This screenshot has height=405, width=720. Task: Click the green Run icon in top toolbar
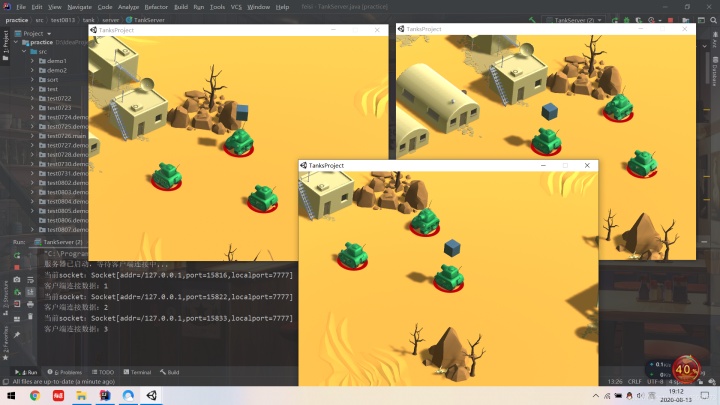pyautogui.click(x=615, y=20)
